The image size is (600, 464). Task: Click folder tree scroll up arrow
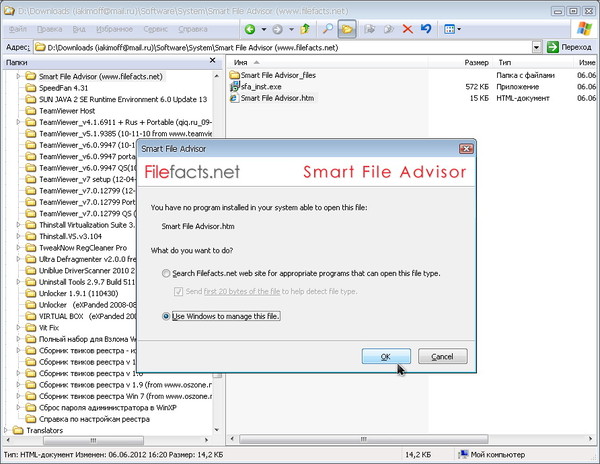tap(217, 76)
